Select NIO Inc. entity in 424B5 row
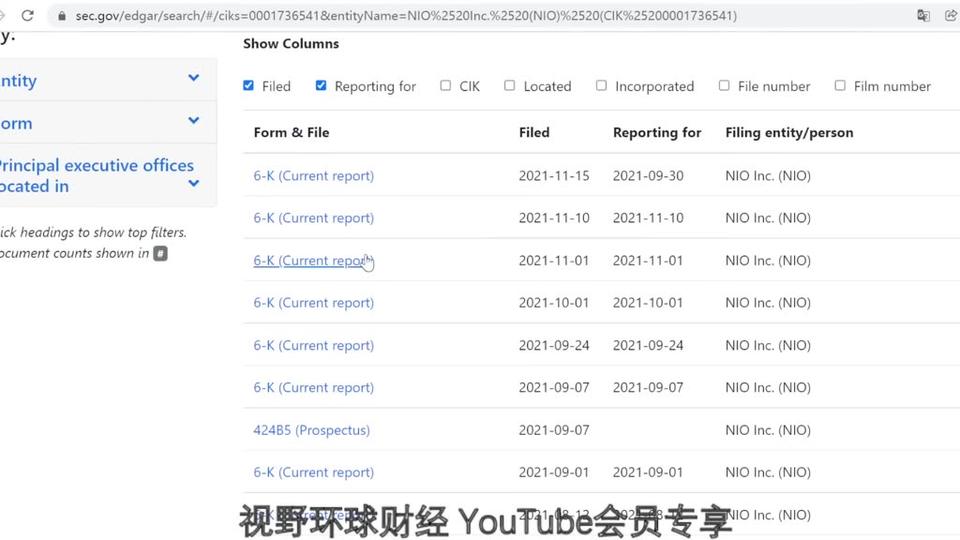Screen dimensions: 960x540 coord(768,430)
